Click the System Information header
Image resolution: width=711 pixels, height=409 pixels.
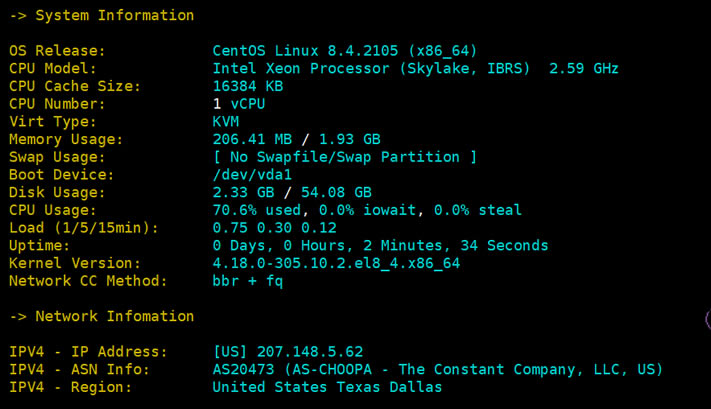pos(102,15)
